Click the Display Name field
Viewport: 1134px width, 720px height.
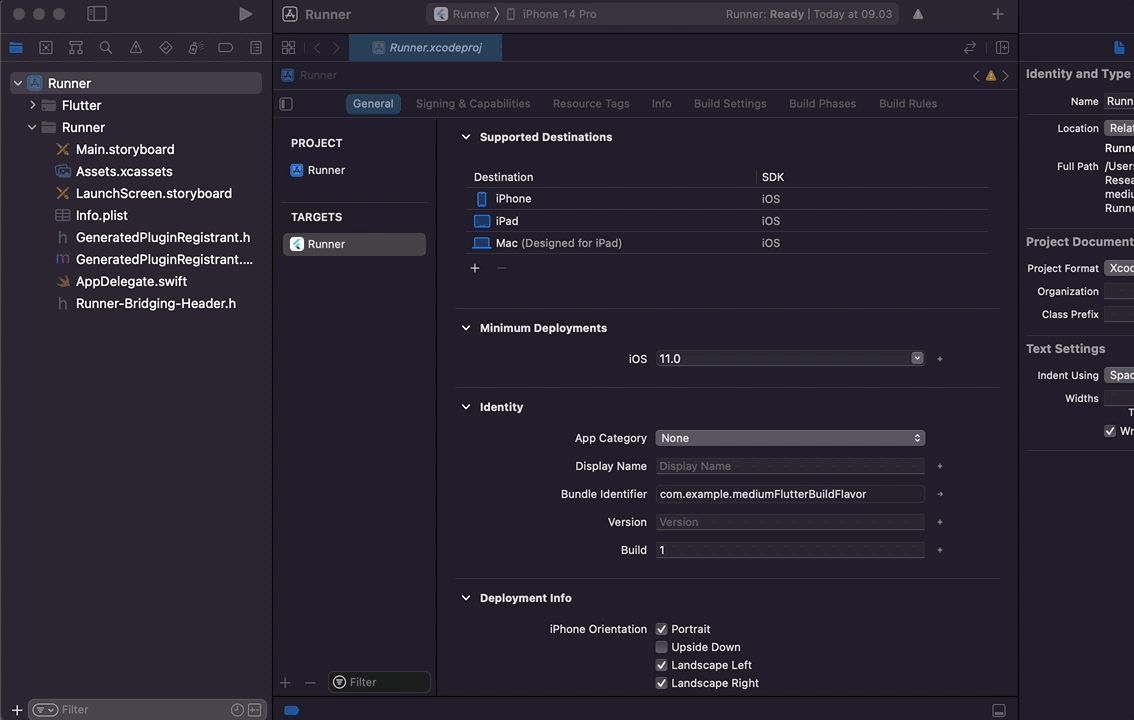tap(790, 466)
